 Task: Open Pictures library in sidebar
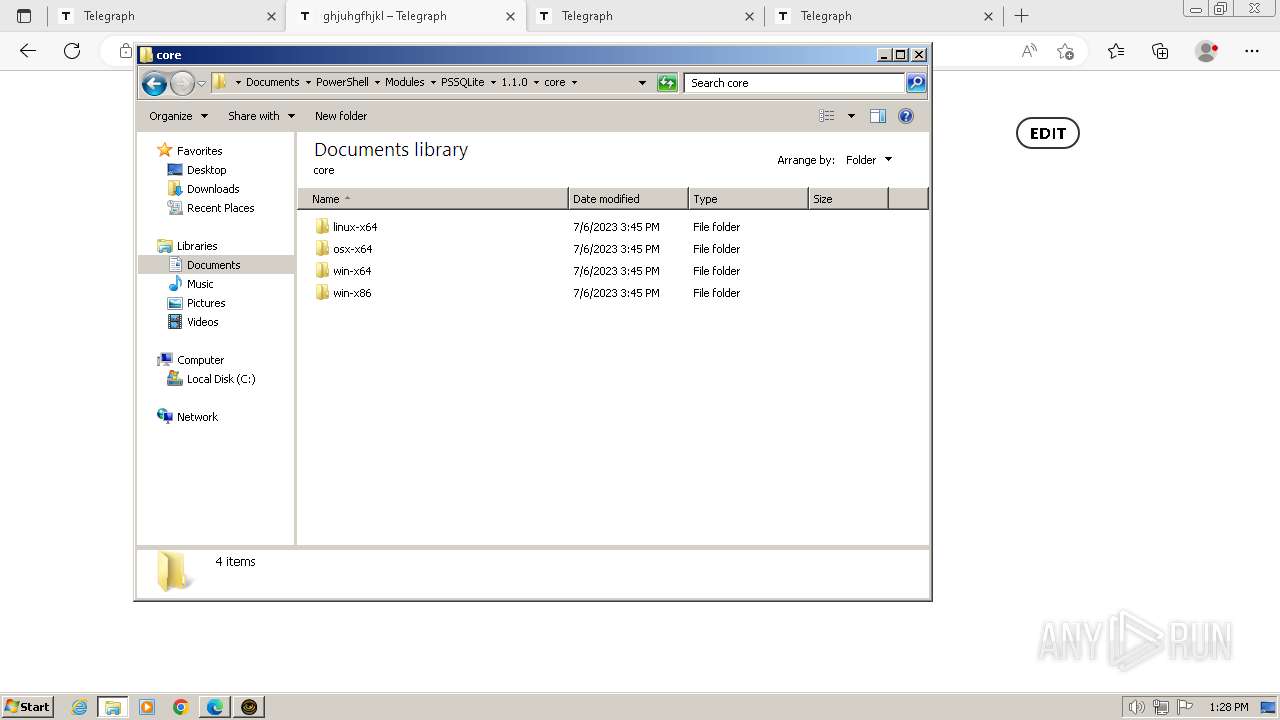pos(206,303)
